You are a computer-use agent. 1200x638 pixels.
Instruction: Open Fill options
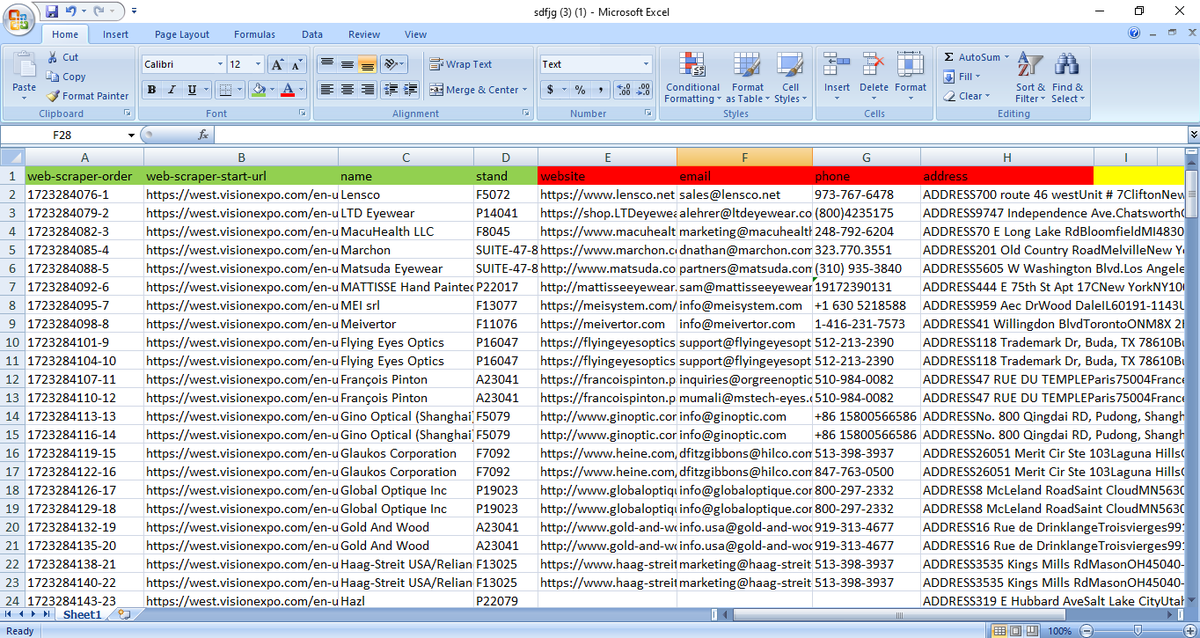[962, 76]
